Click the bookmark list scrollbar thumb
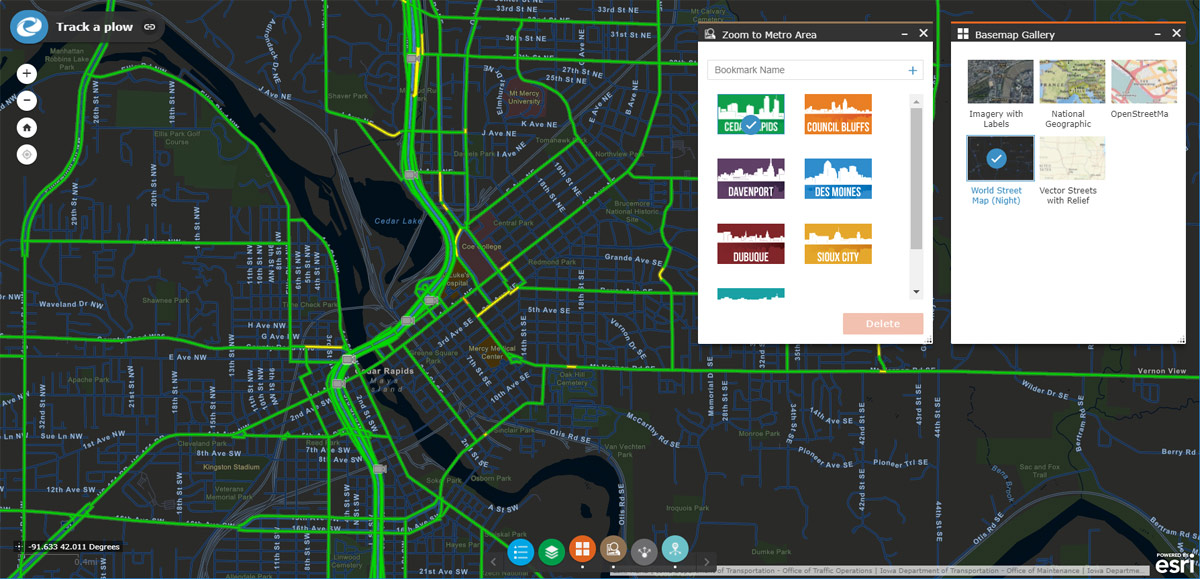The image size is (1200, 579). tap(915, 178)
